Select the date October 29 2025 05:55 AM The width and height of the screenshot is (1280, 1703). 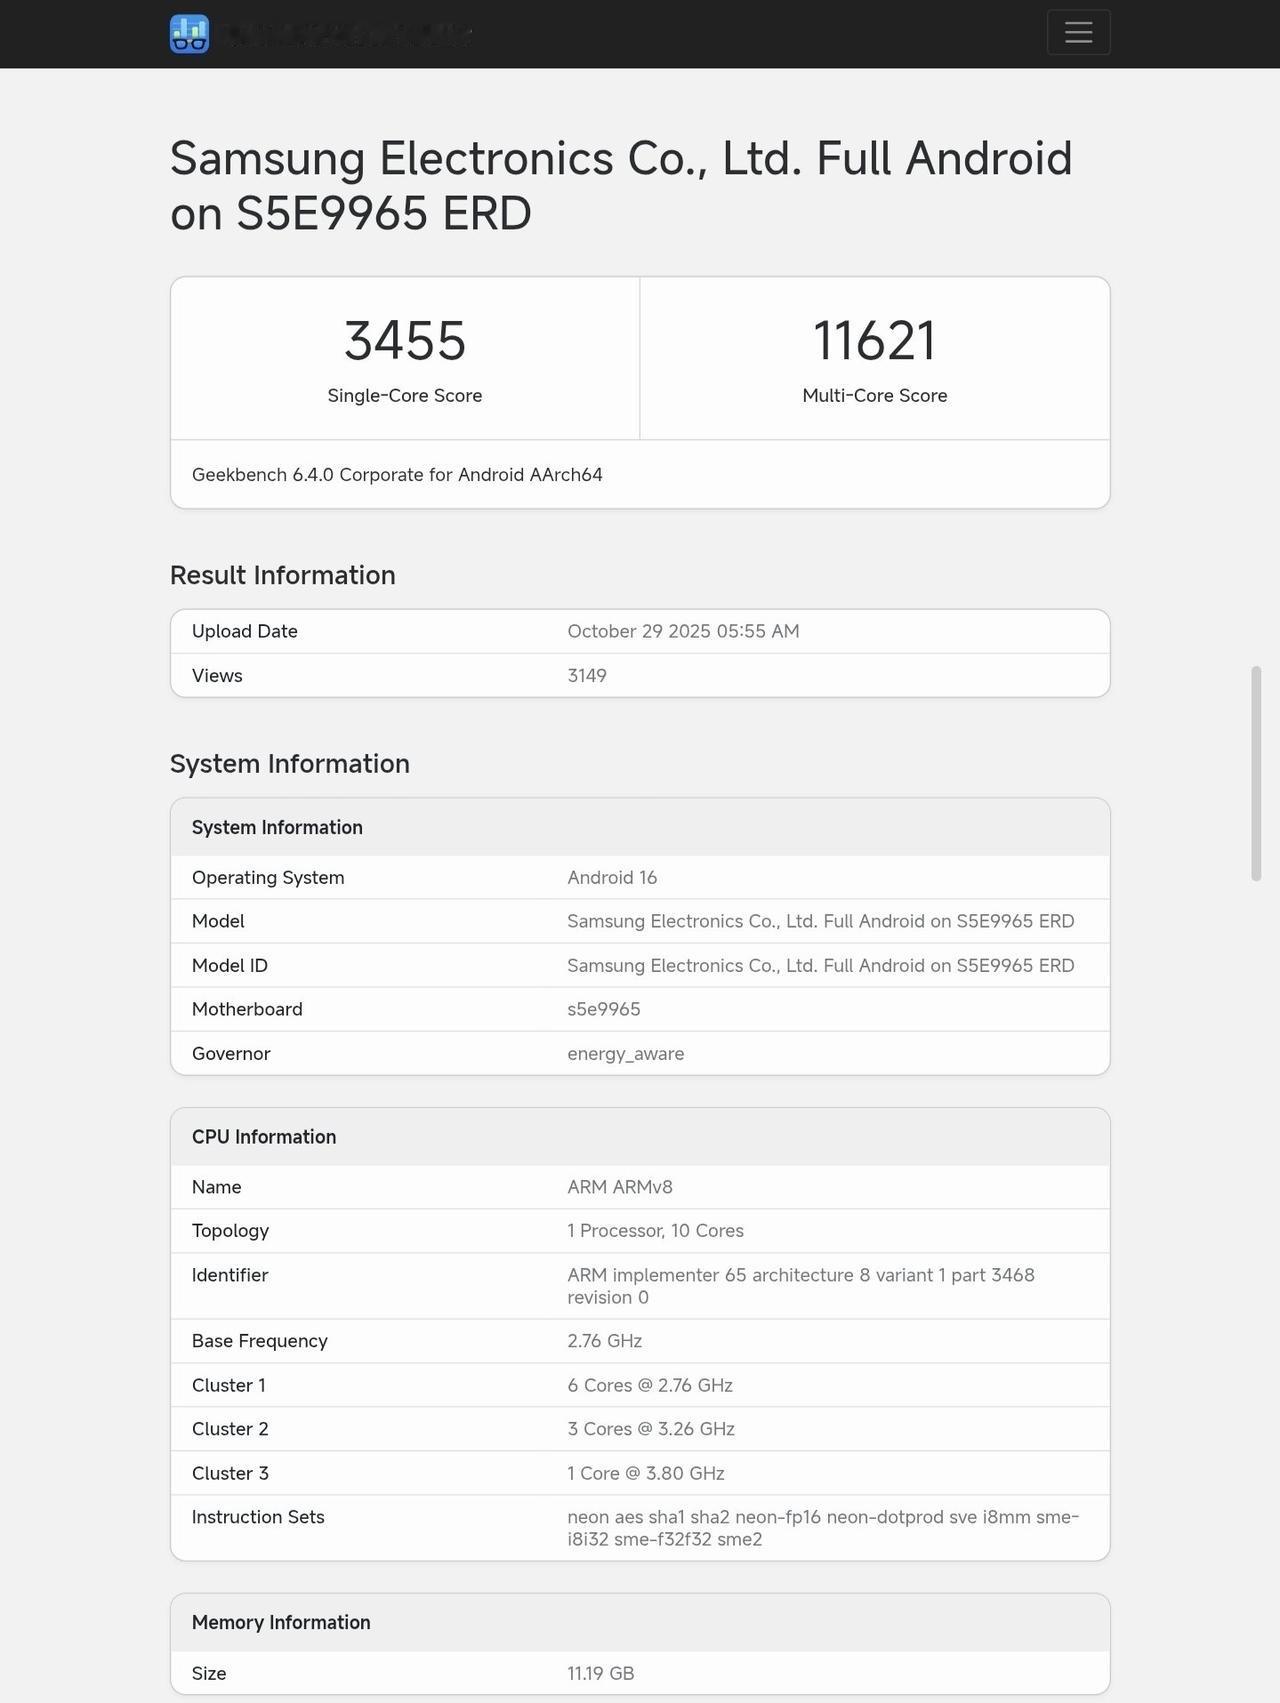[683, 631]
